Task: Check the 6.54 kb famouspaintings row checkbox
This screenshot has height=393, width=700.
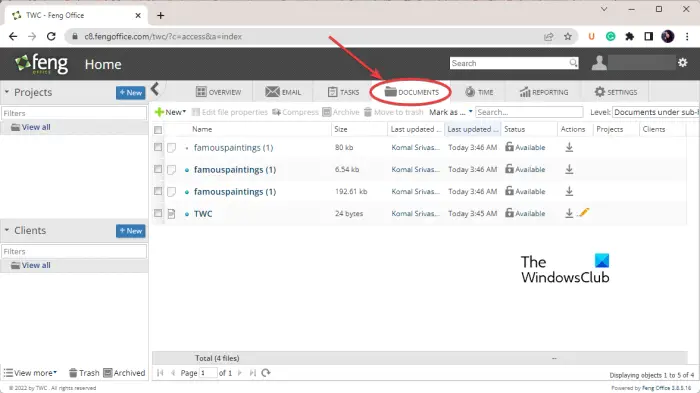Action: coord(158,169)
